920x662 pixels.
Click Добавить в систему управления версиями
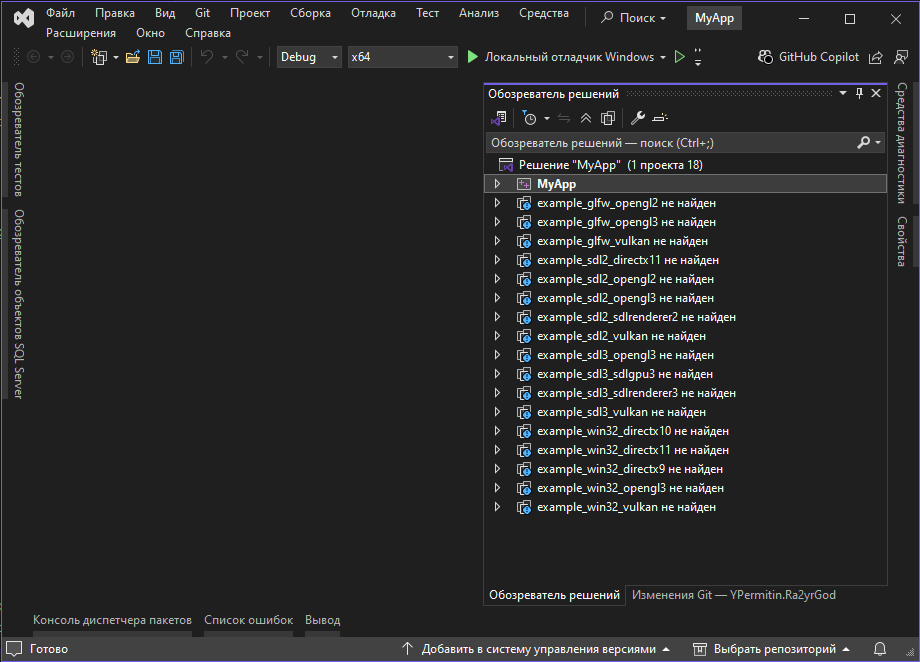coord(536,649)
